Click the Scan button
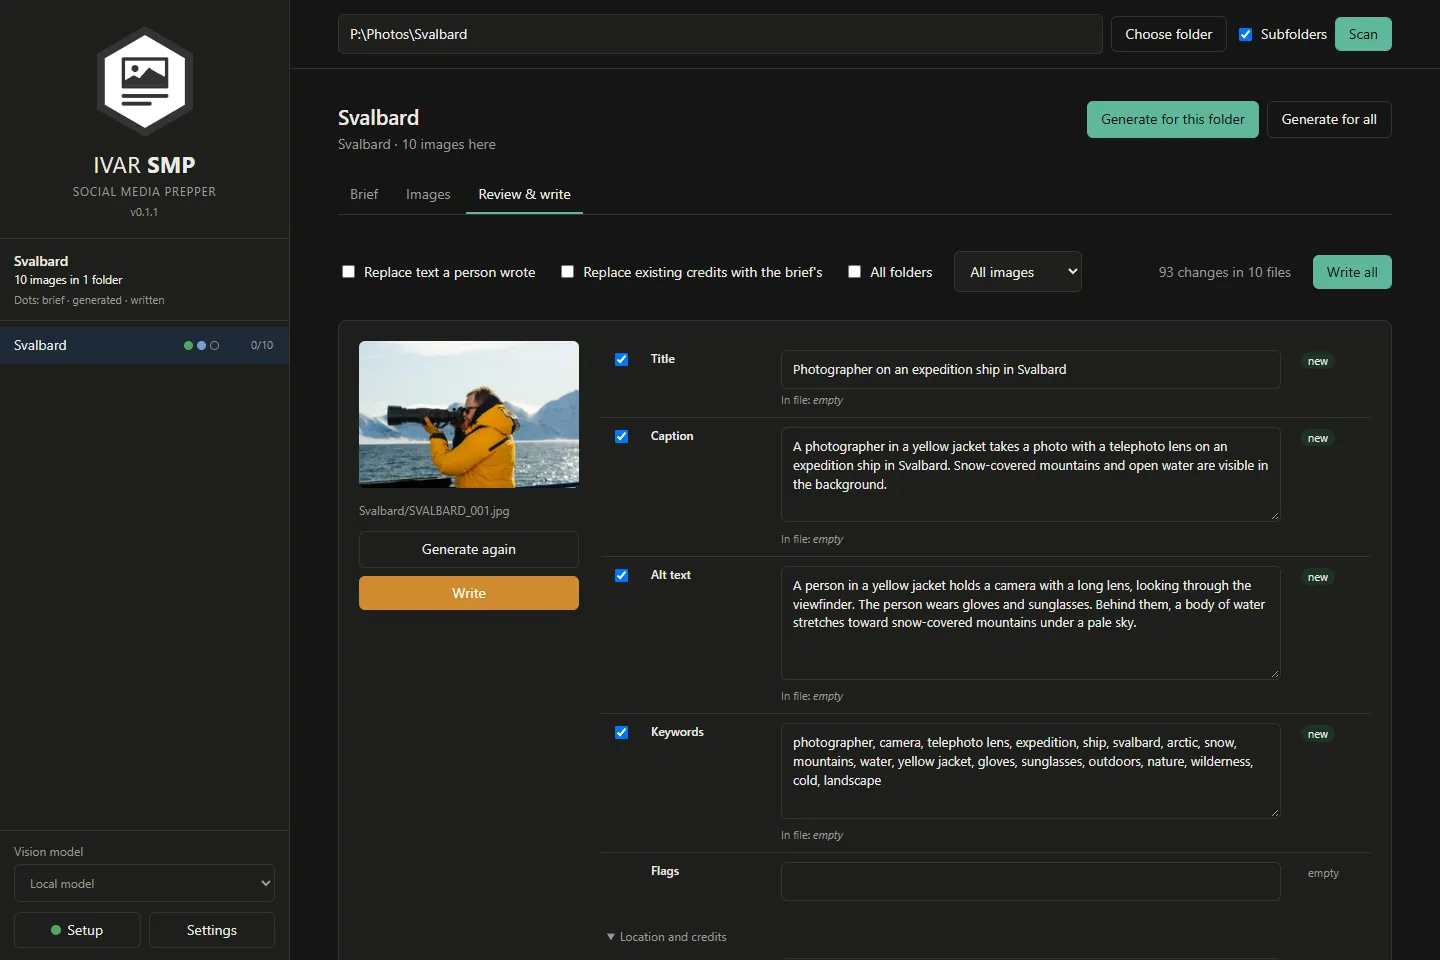The height and width of the screenshot is (960, 1440). (x=1363, y=34)
